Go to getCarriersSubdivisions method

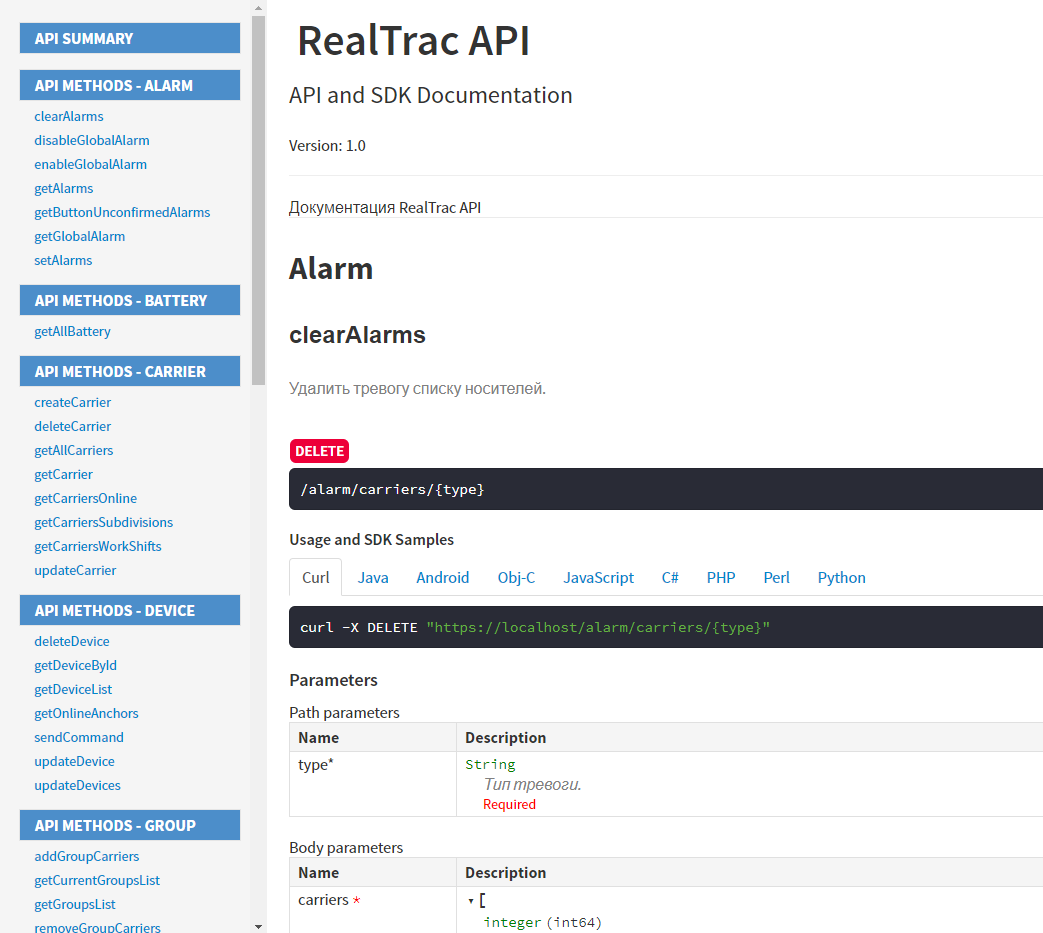[x=104, y=522]
